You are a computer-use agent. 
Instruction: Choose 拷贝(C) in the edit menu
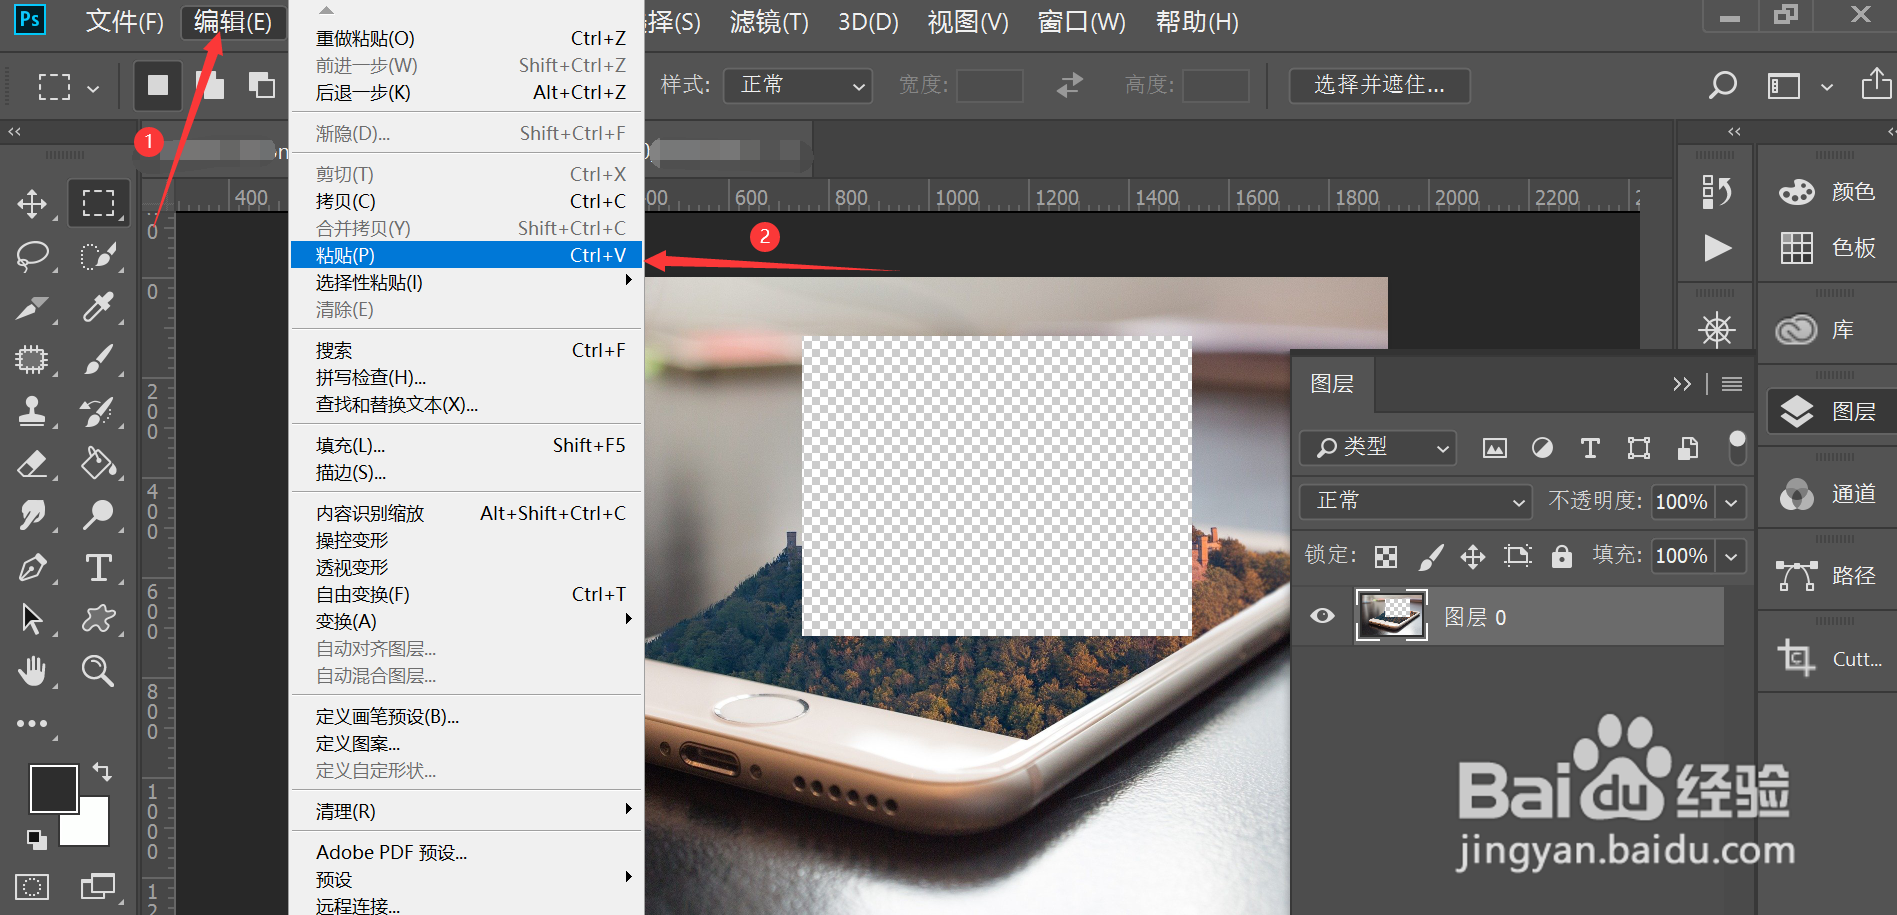tap(467, 201)
